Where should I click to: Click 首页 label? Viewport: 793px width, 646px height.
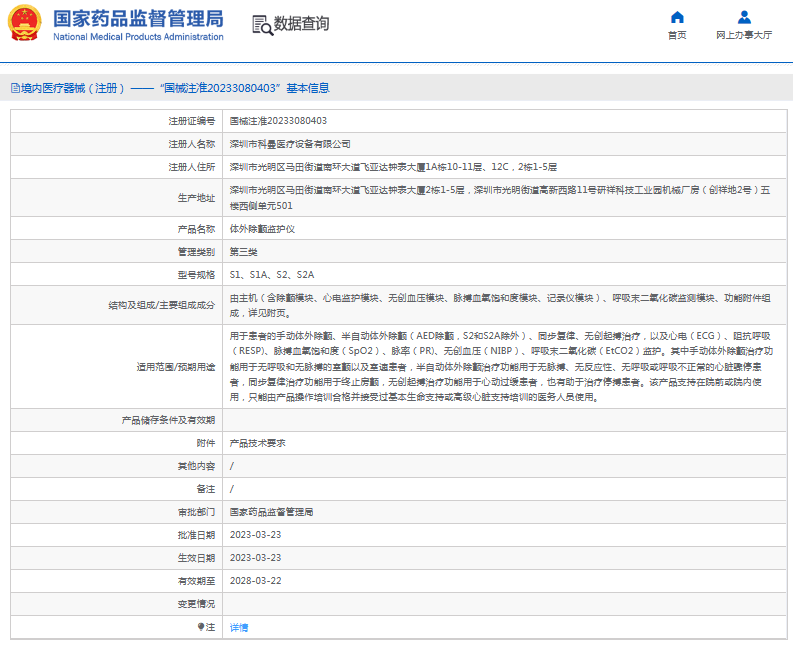tap(677, 35)
